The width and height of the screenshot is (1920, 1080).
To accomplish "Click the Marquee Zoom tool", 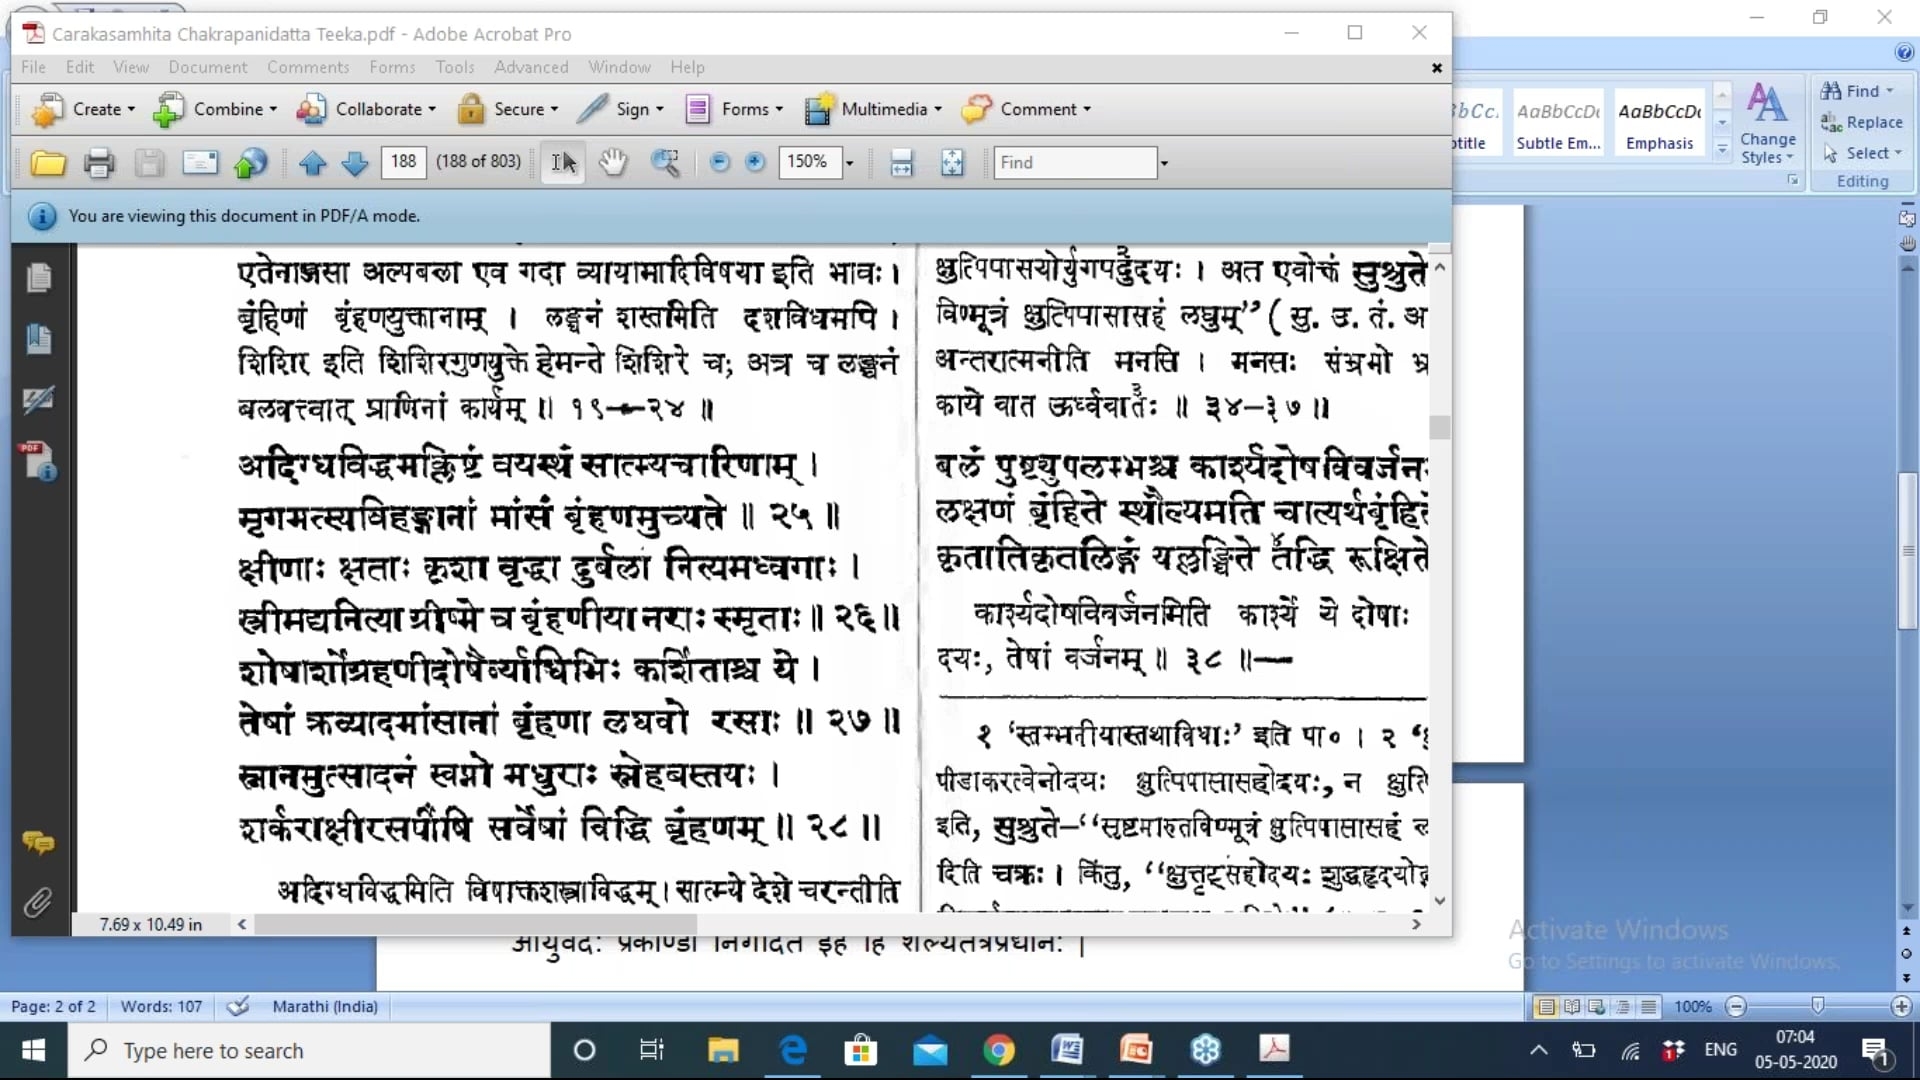I will pos(665,162).
